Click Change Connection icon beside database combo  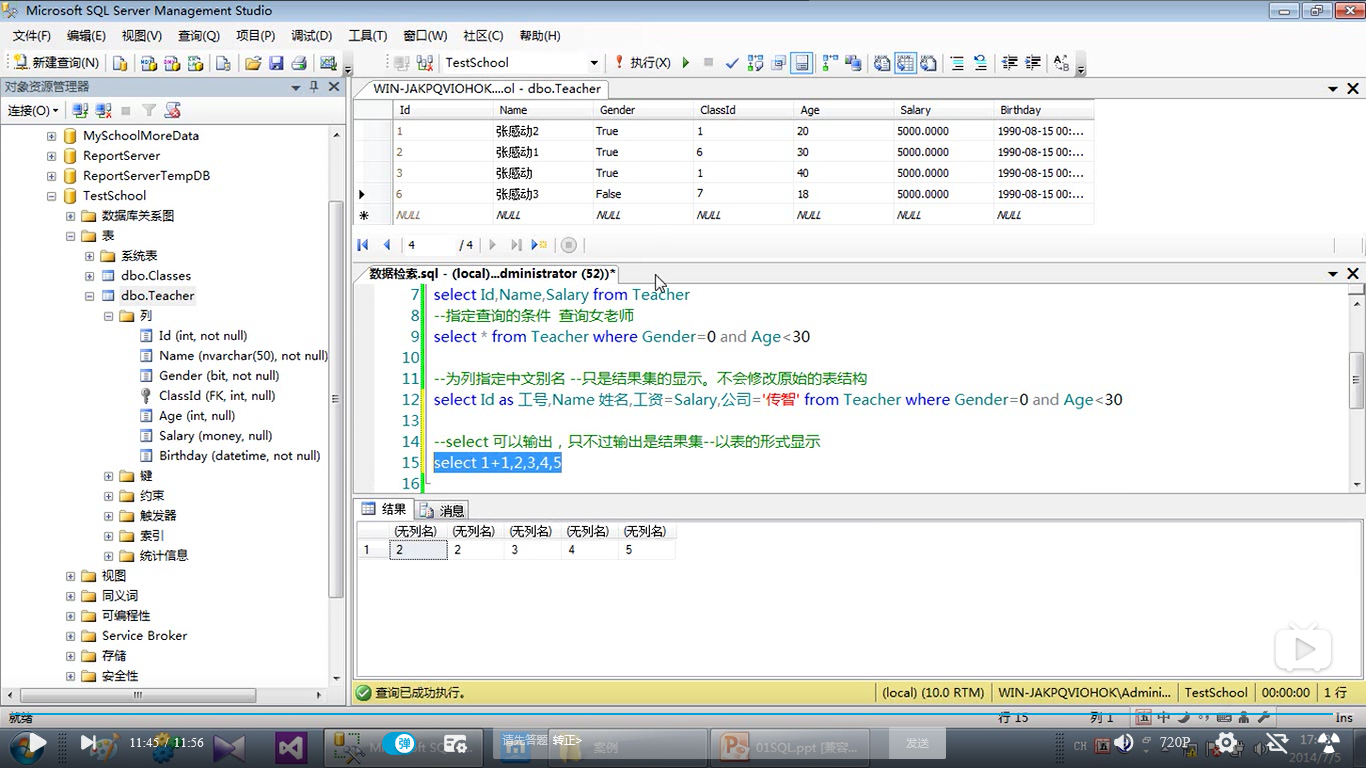tap(424, 62)
